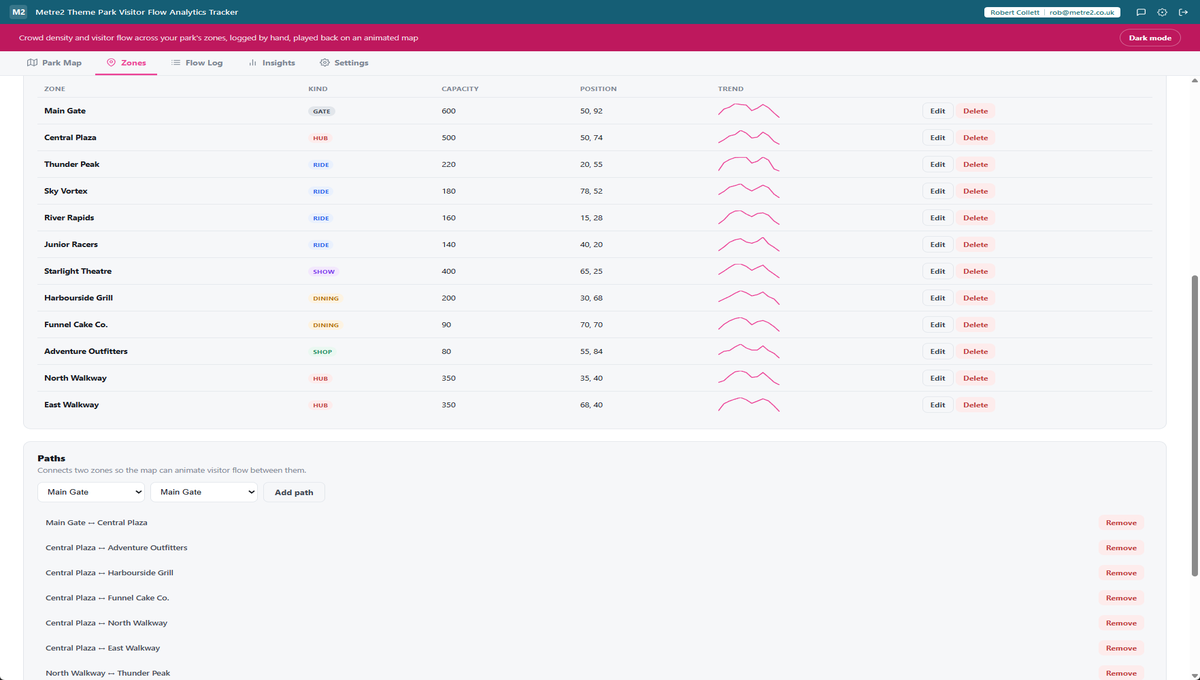
Task: Edit the Main Gate zone
Action: pyautogui.click(x=937, y=111)
